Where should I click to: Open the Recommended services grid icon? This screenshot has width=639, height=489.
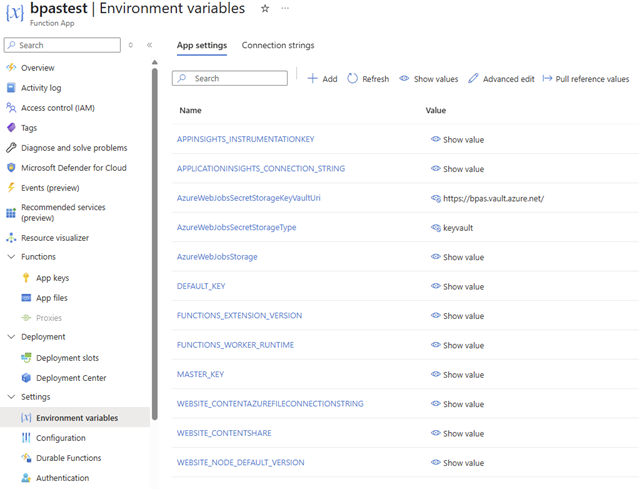tap(11, 213)
